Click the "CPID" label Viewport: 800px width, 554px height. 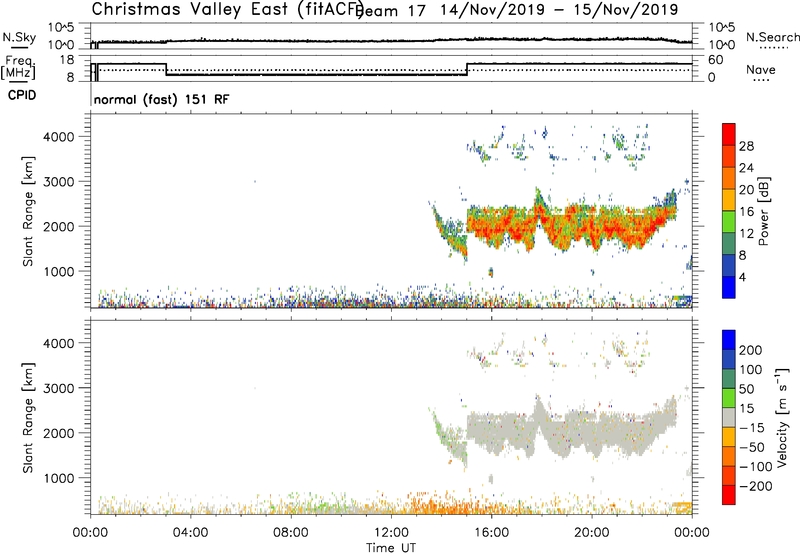(x=22, y=95)
